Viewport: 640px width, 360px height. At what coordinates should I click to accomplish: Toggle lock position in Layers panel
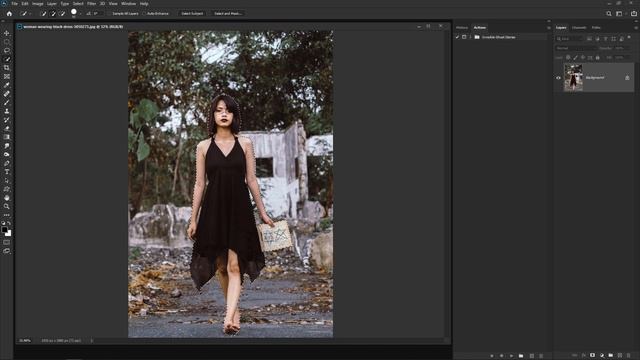coord(583,58)
